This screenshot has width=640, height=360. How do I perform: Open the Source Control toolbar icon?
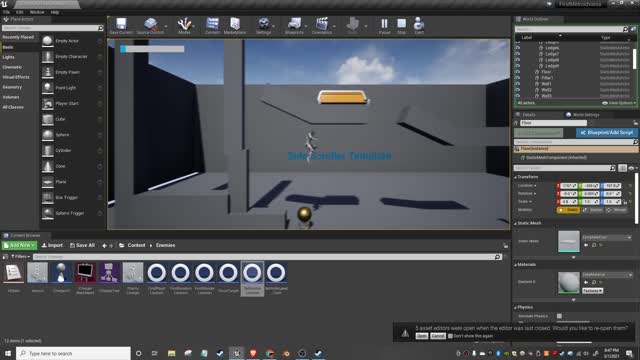pos(150,26)
